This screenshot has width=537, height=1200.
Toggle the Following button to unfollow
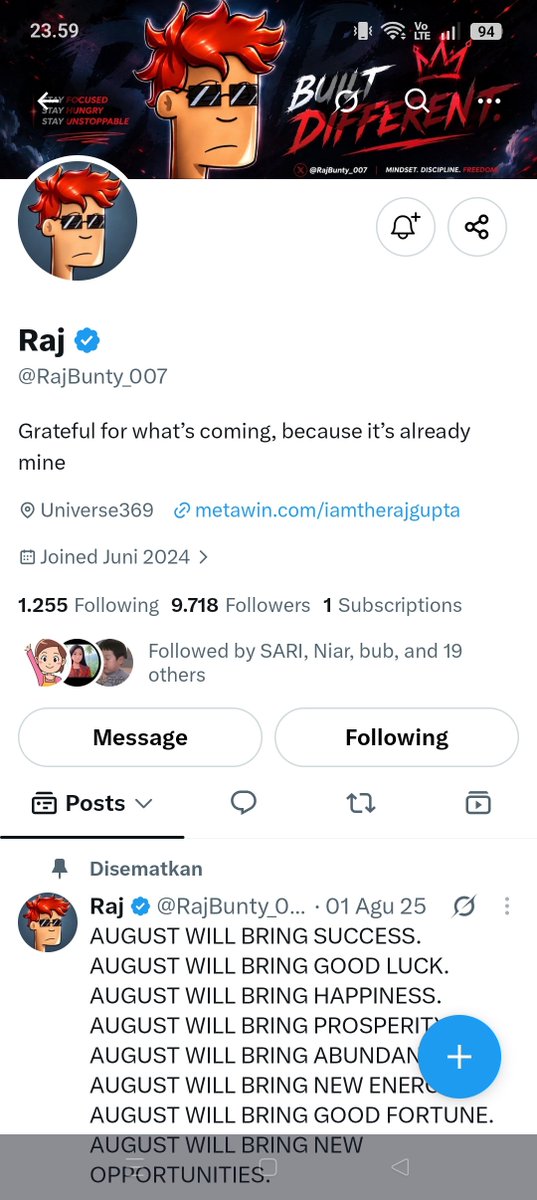(397, 738)
